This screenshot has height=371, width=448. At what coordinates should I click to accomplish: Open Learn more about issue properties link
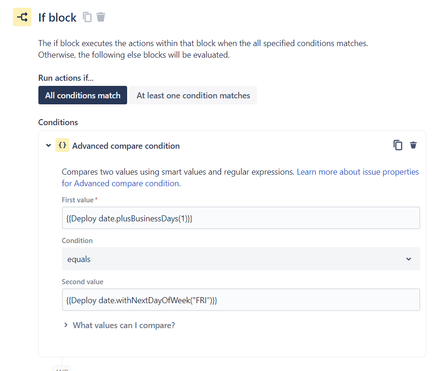coord(357,172)
